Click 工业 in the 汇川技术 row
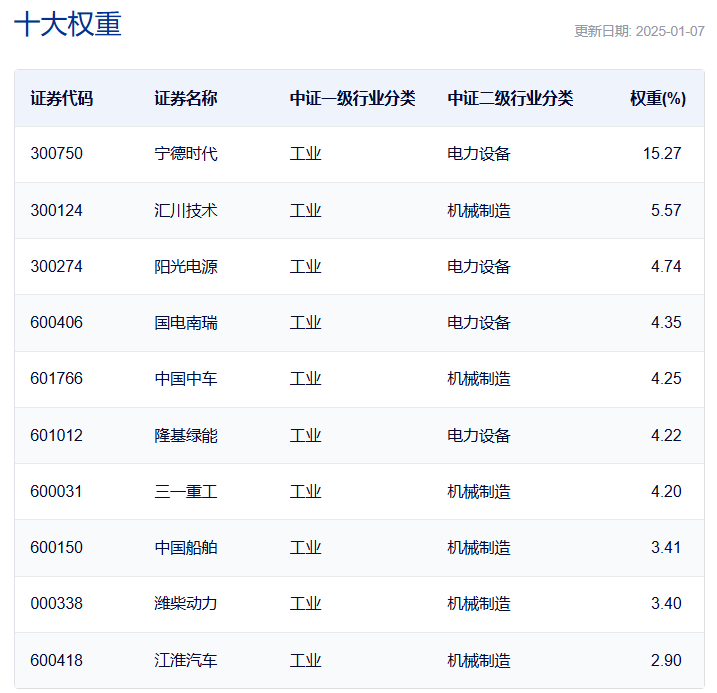 pyautogui.click(x=305, y=210)
